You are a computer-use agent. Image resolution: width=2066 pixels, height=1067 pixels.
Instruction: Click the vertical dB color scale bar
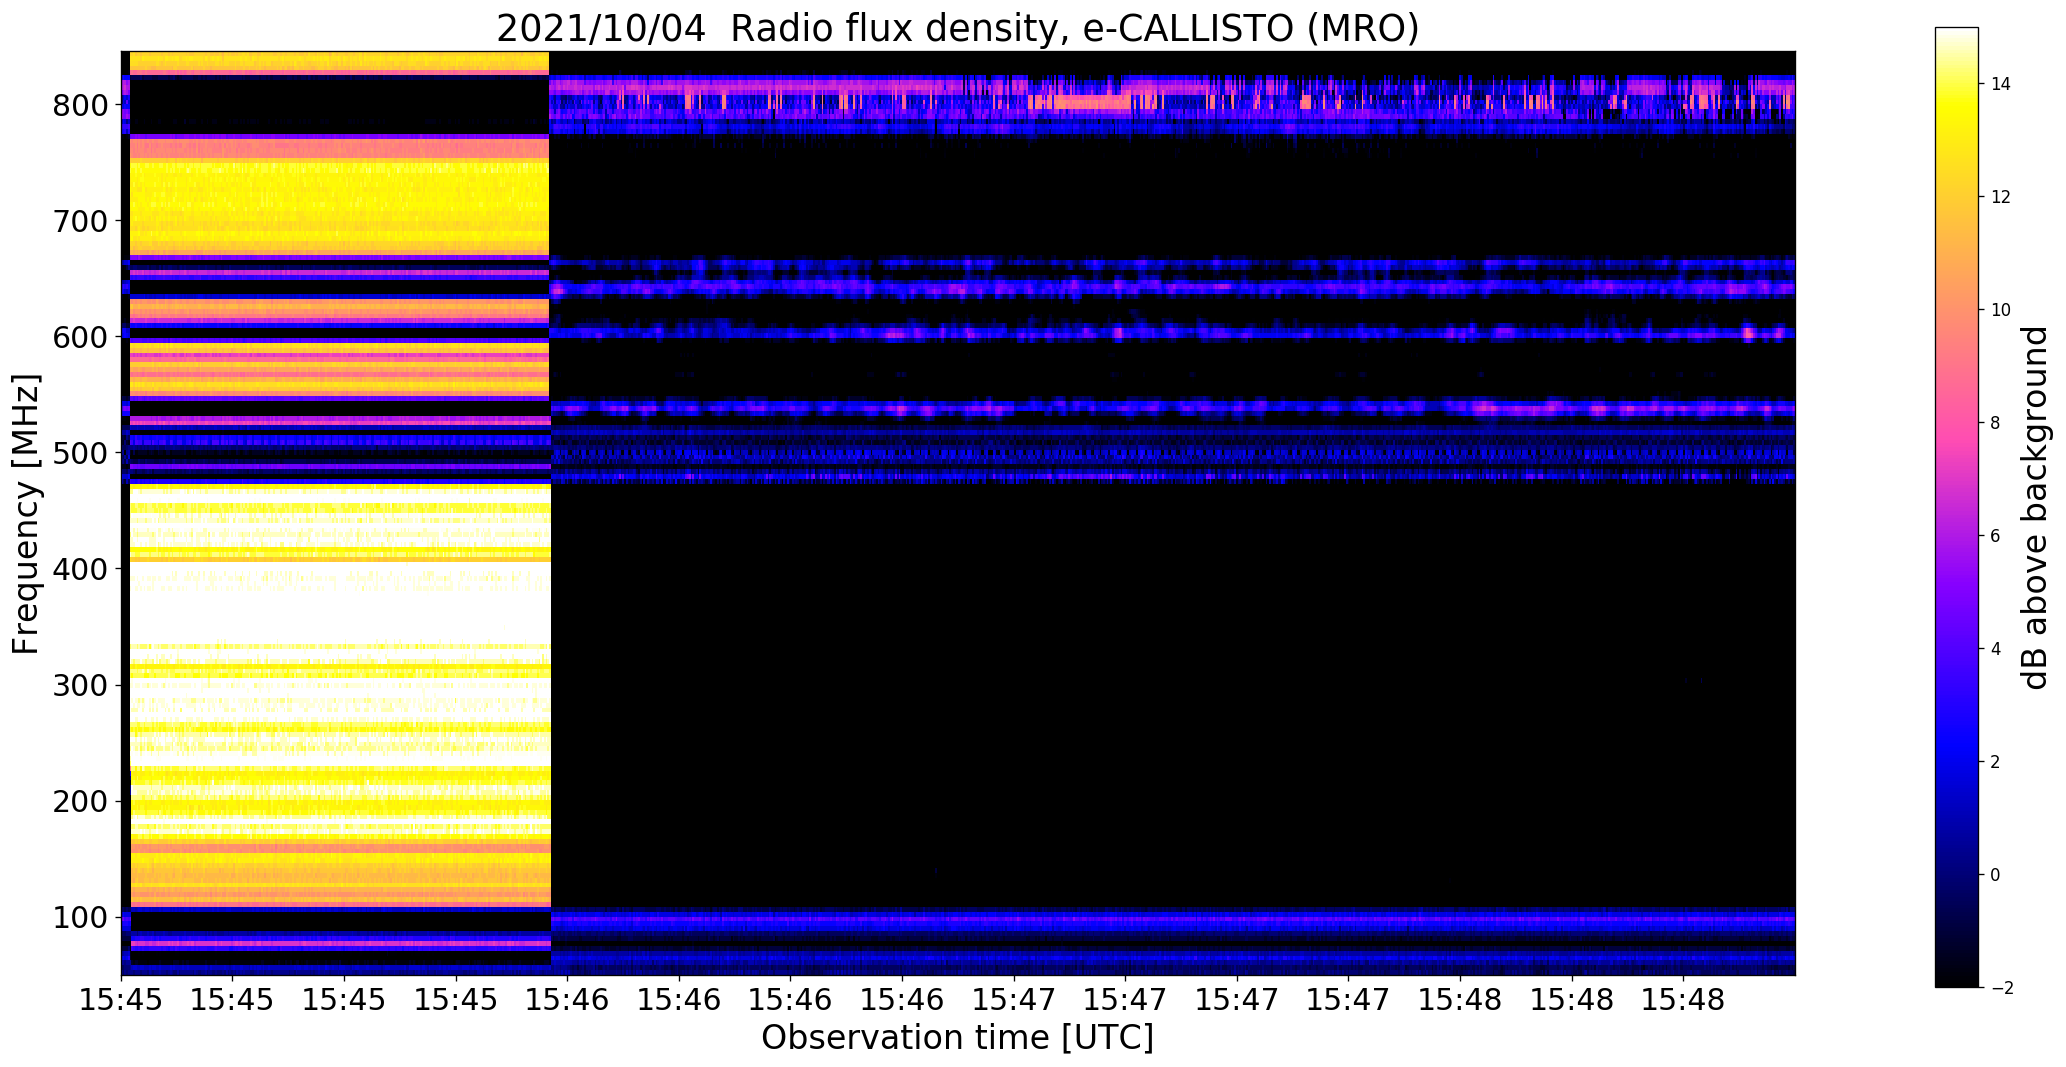tap(1957, 507)
